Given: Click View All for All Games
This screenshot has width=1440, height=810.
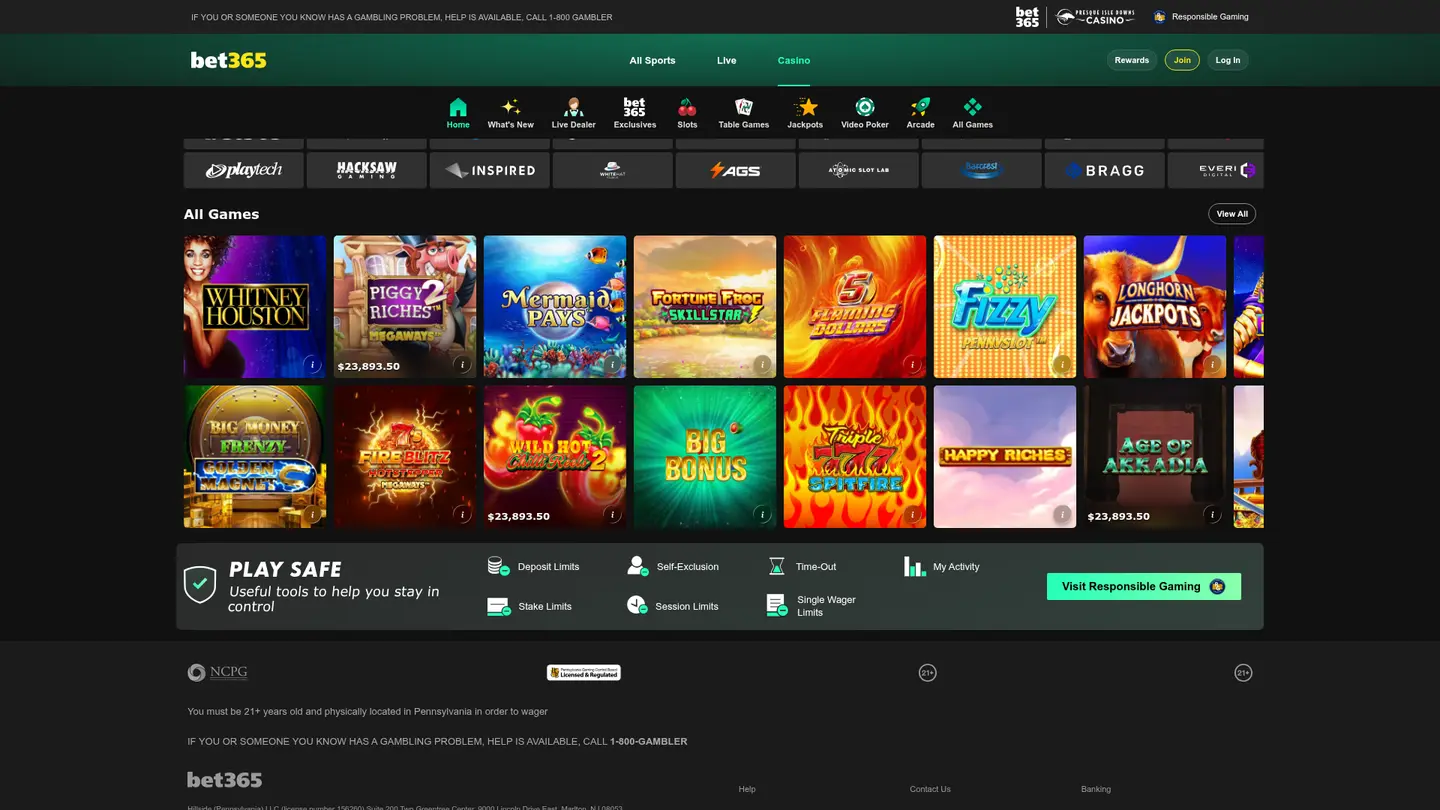Looking at the screenshot, I should point(1232,214).
